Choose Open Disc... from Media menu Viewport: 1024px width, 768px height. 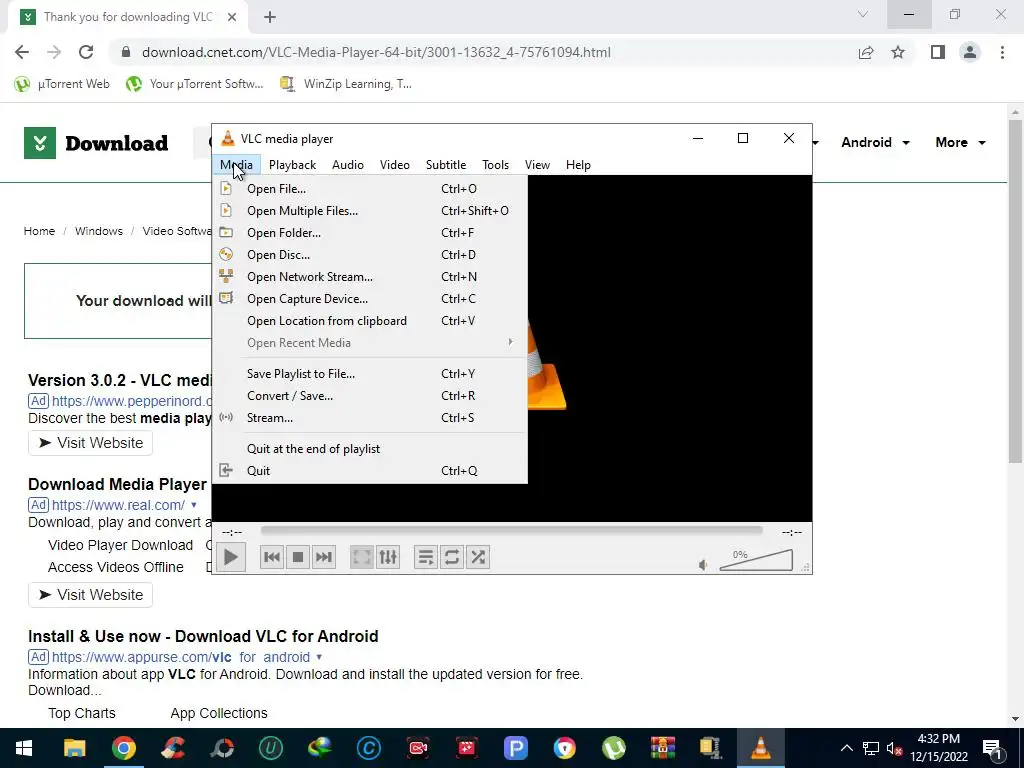click(x=370, y=255)
